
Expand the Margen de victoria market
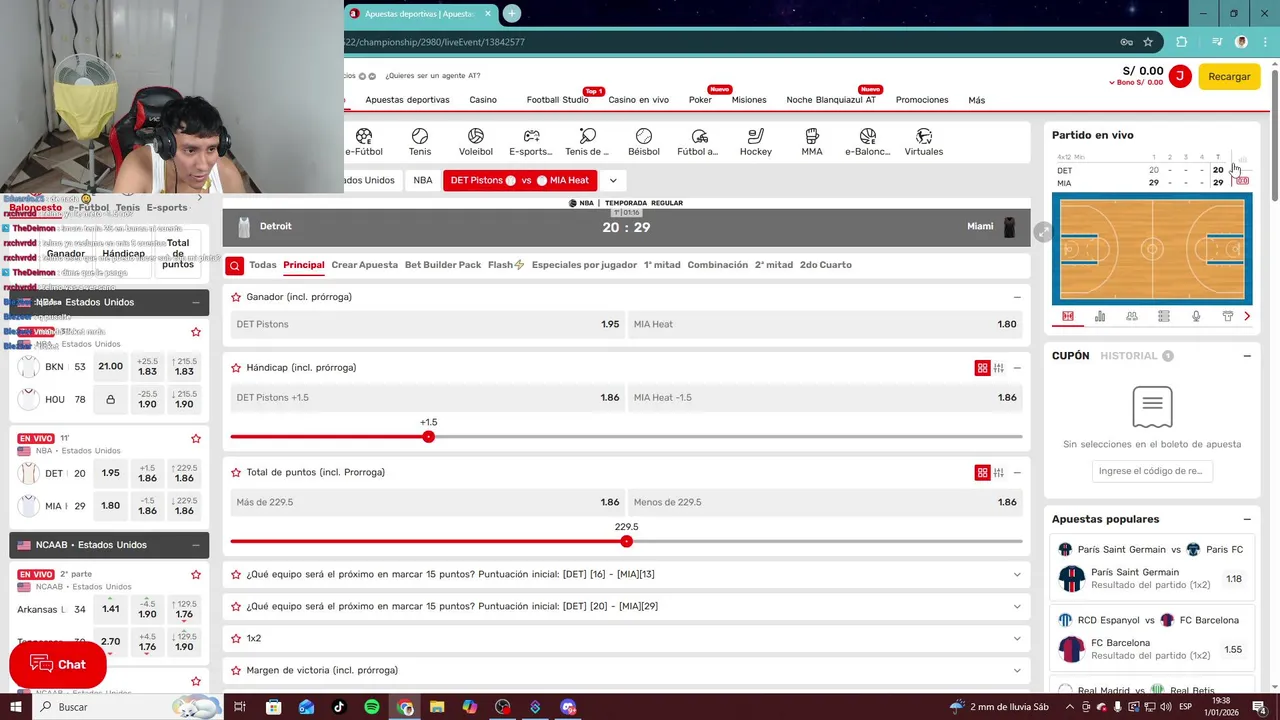[1017, 671]
